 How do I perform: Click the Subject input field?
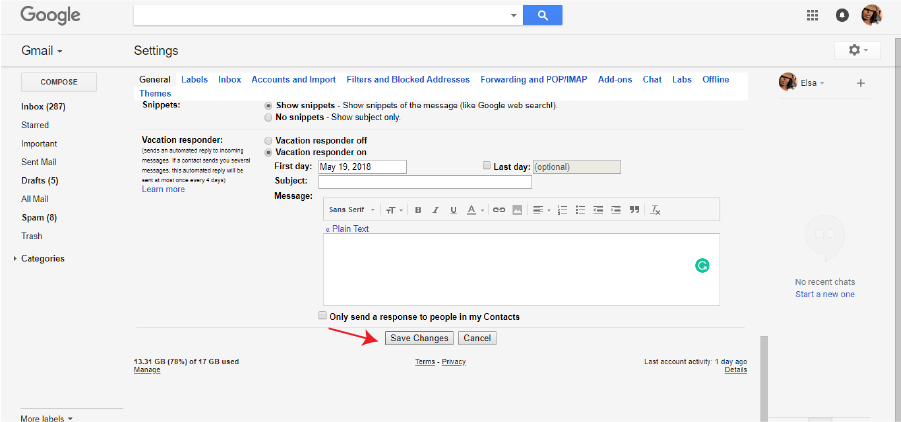pyautogui.click(x=425, y=182)
